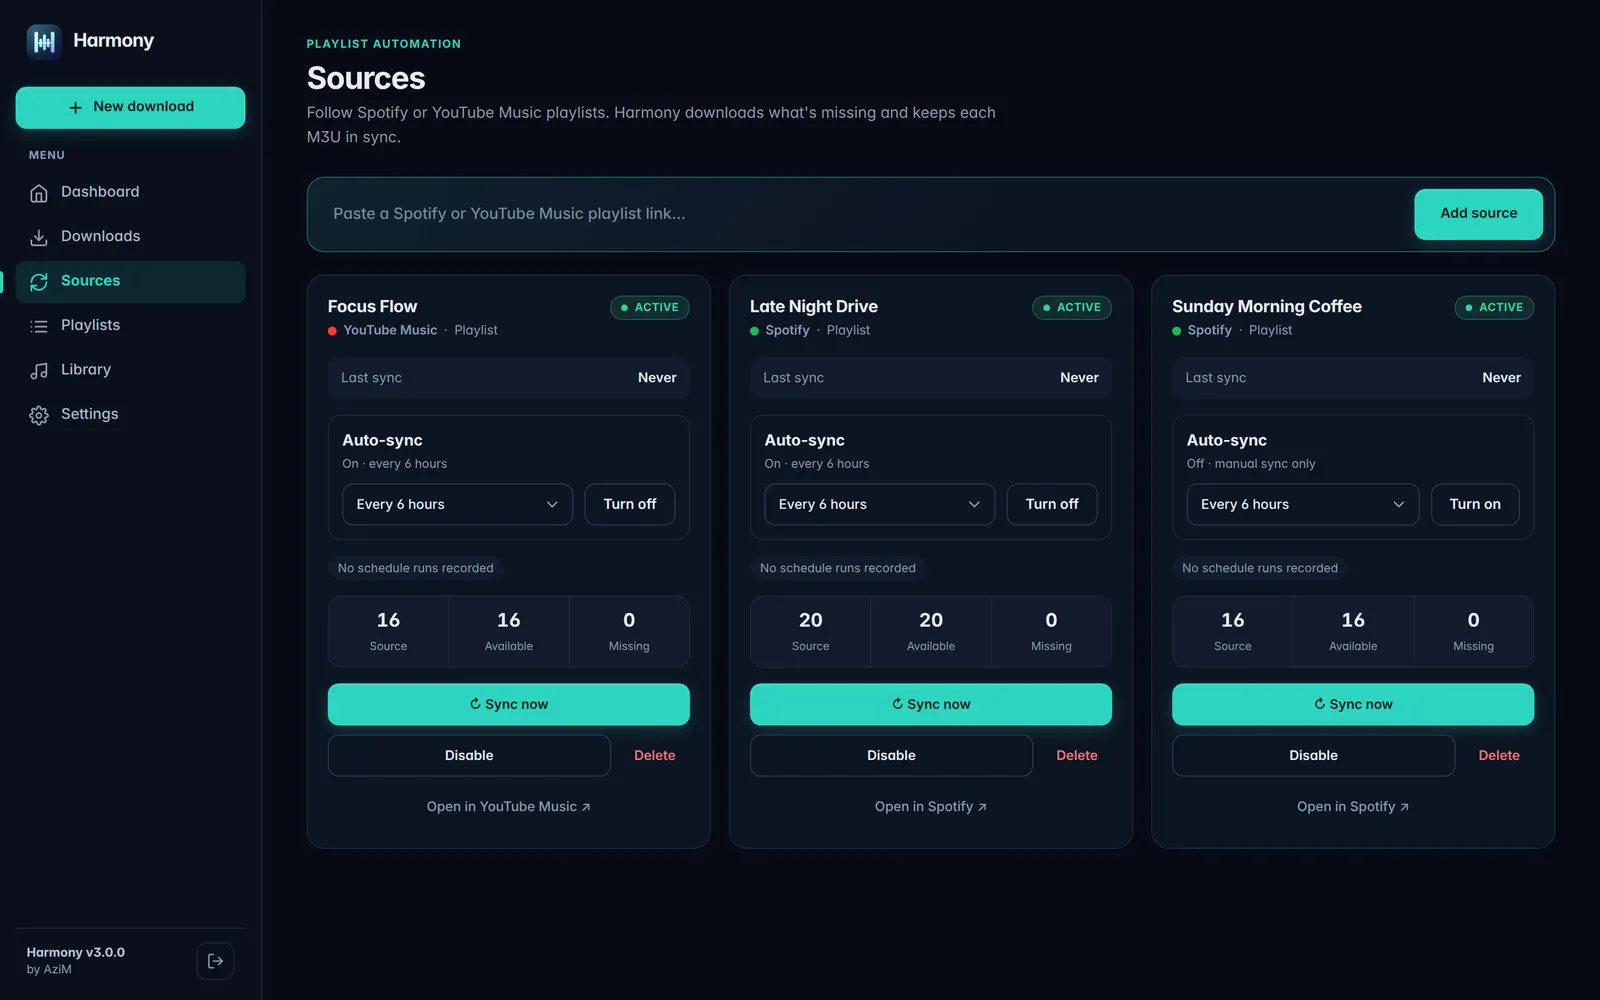The width and height of the screenshot is (1600, 1000).
Task: Go to the Downloads page
Action: (130, 237)
